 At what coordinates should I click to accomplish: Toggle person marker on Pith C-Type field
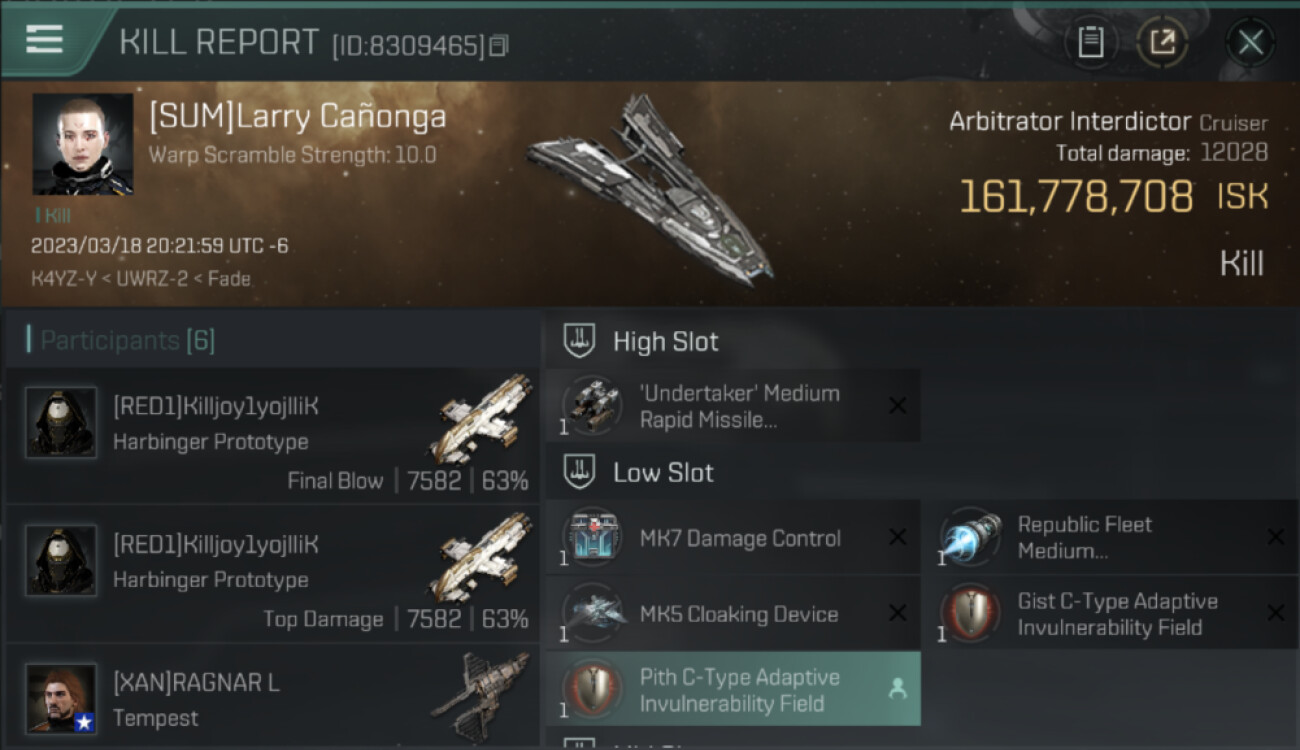pyautogui.click(x=898, y=689)
